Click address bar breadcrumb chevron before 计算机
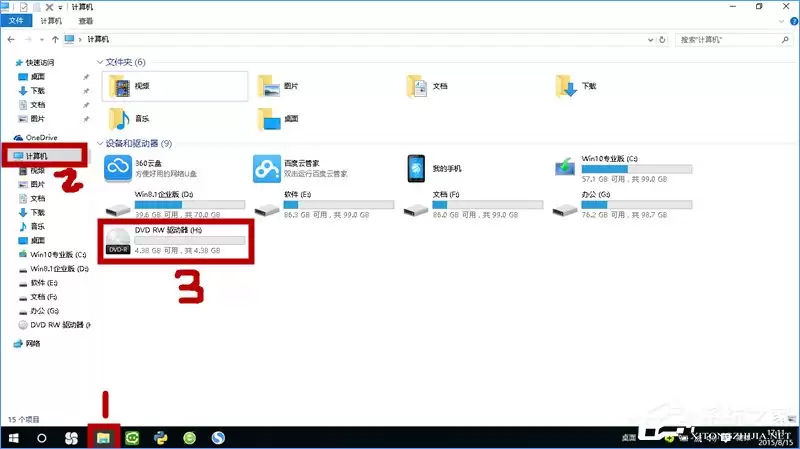This screenshot has height=449, width=800. pos(80,39)
